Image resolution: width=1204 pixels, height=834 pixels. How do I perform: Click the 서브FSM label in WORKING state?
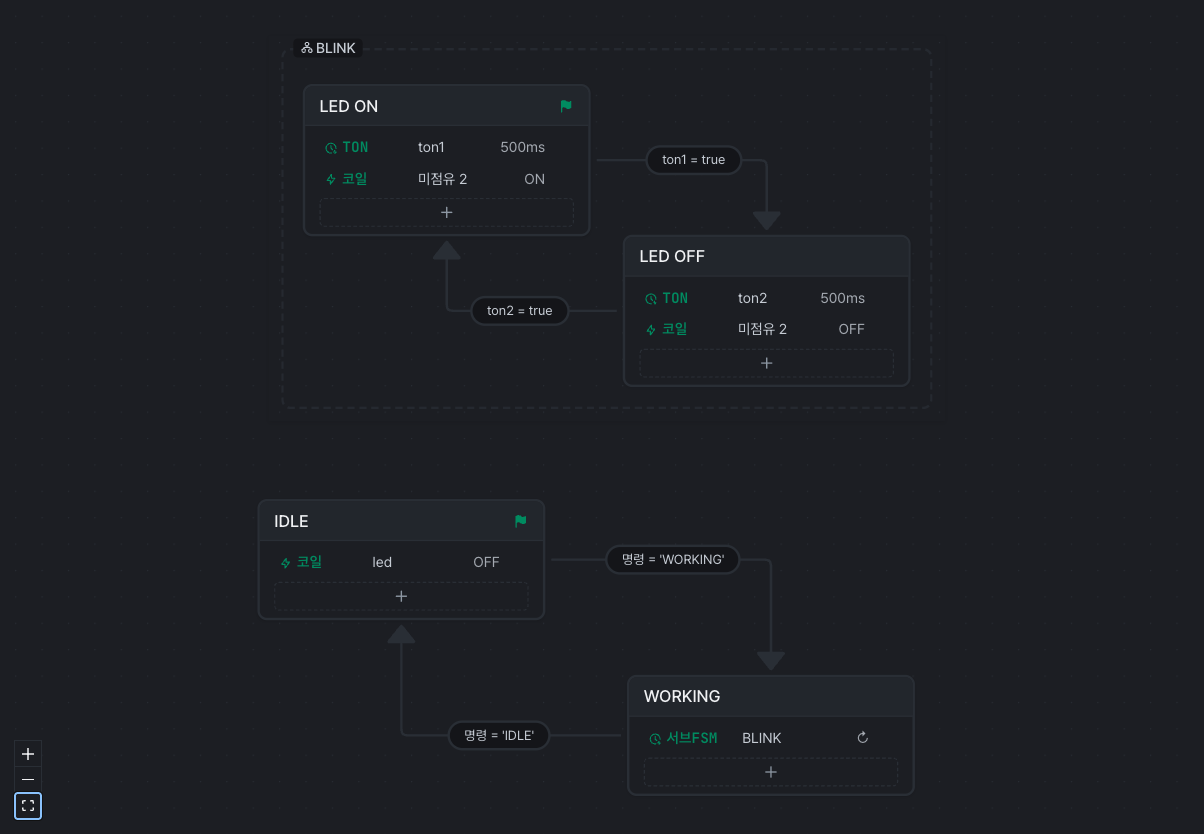pos(692,738)
